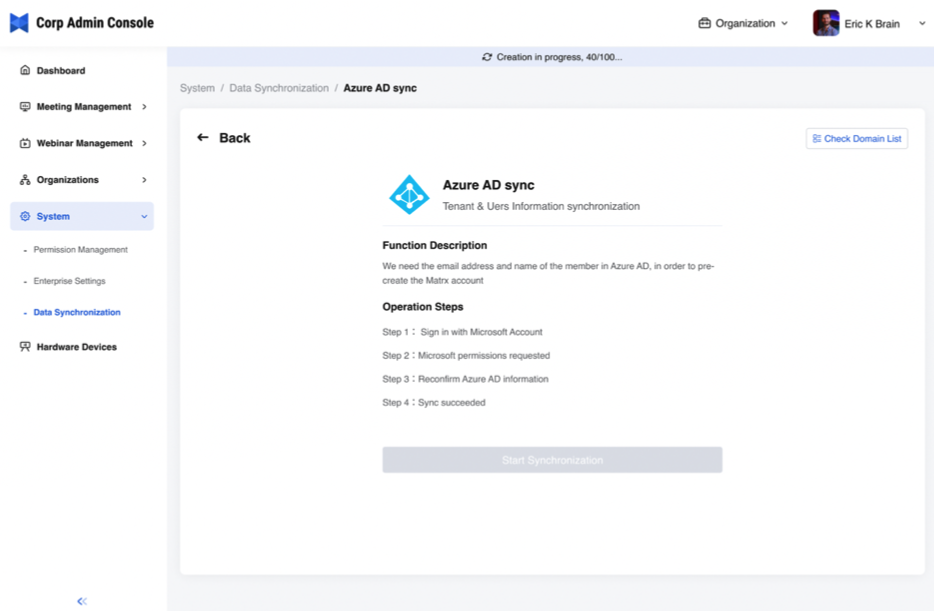
Task: Expand the Meeting Management submenu chevron
Action: coord(144,107)
